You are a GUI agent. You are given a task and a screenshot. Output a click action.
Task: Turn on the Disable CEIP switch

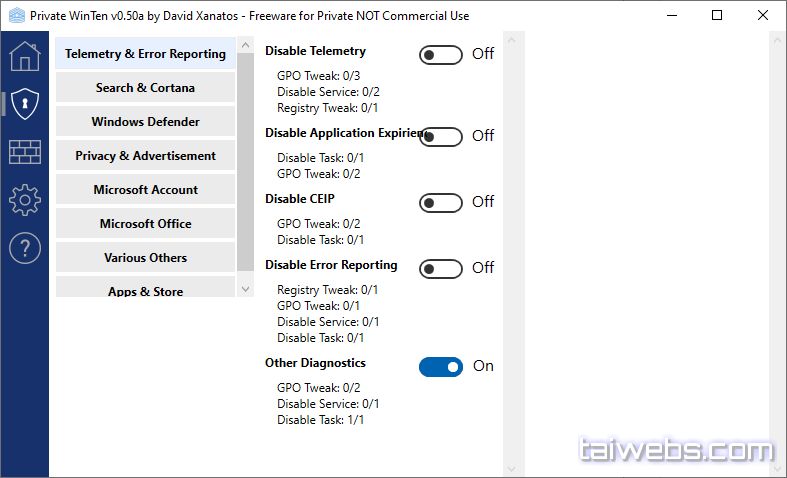coord(441,203)
